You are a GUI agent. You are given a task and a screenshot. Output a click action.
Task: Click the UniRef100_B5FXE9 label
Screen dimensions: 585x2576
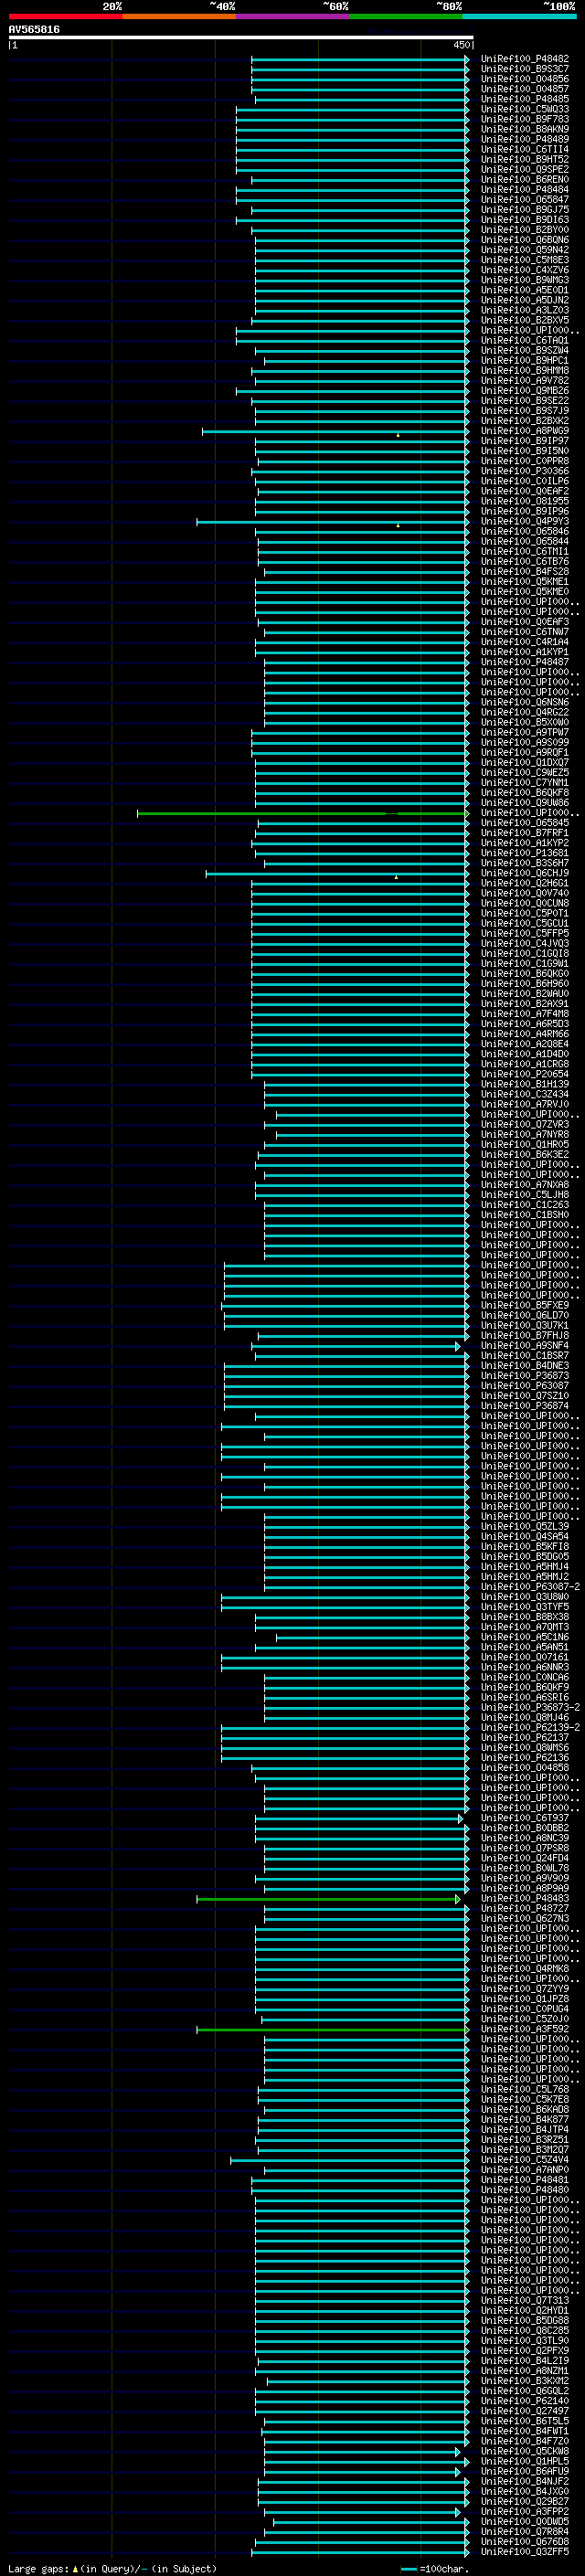click(525, 1305)
